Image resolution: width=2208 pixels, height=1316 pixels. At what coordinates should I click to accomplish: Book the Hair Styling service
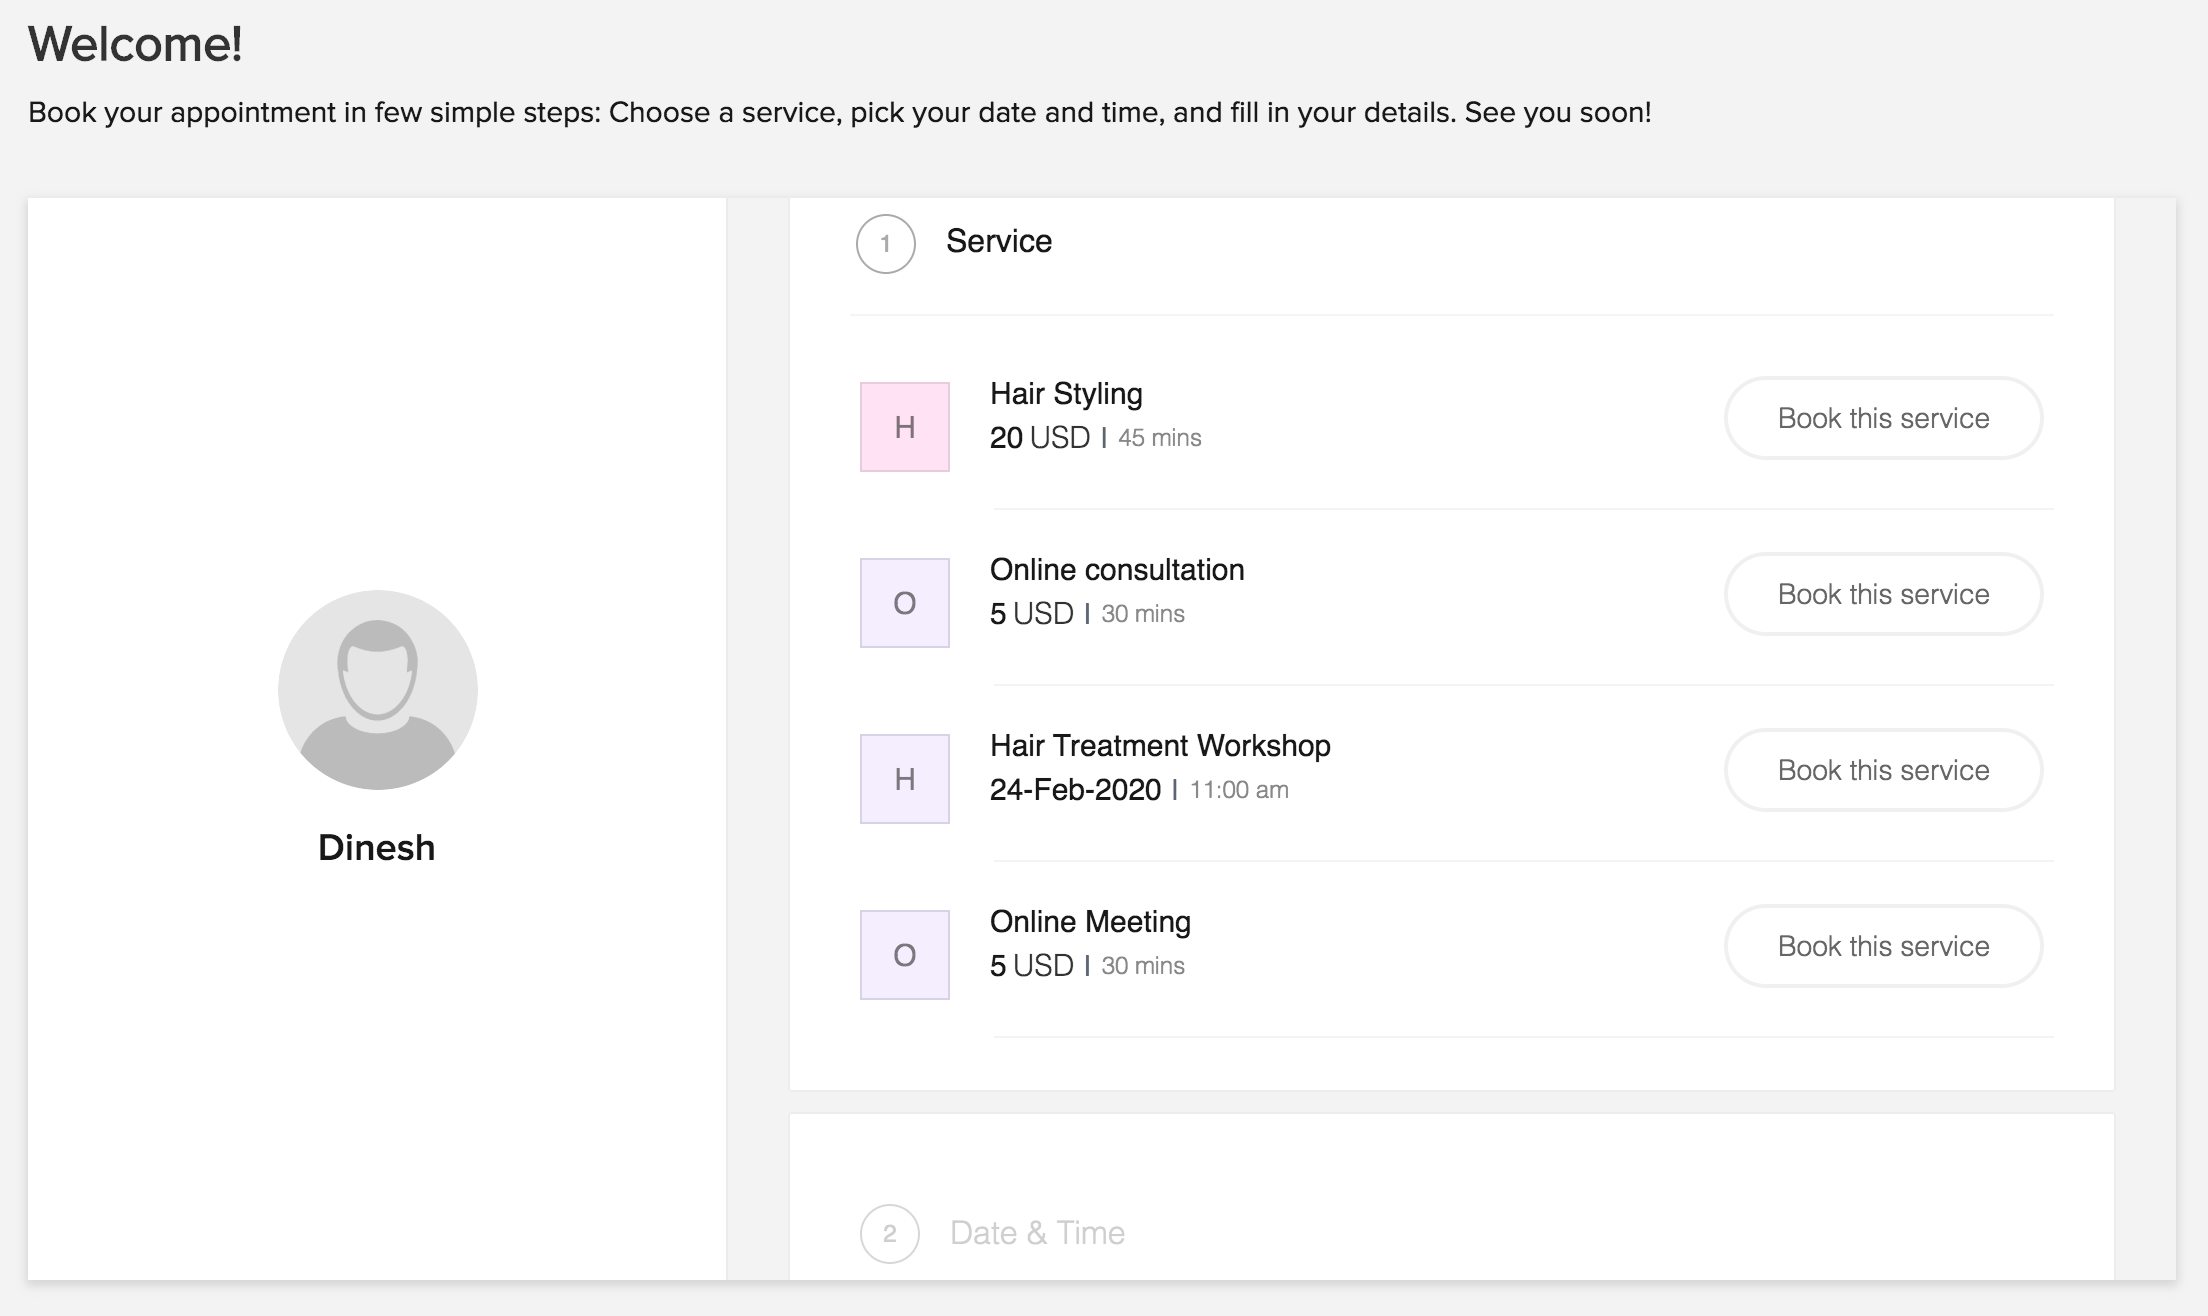1883,418
